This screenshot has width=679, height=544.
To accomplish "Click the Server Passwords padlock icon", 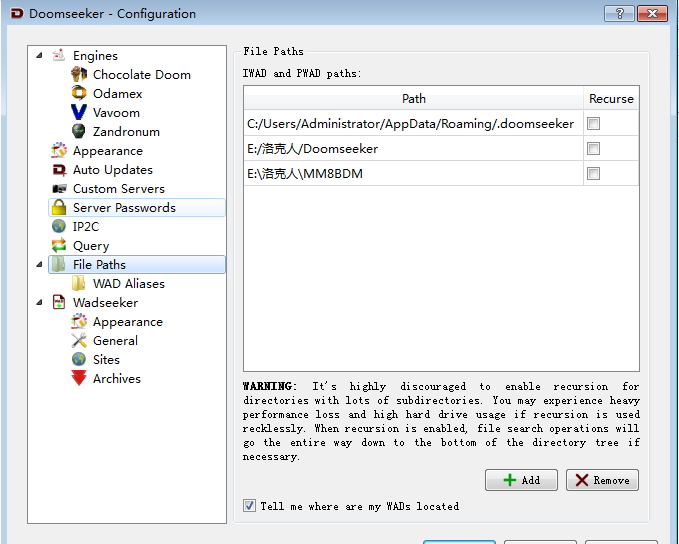I will [x=58, y=207].
